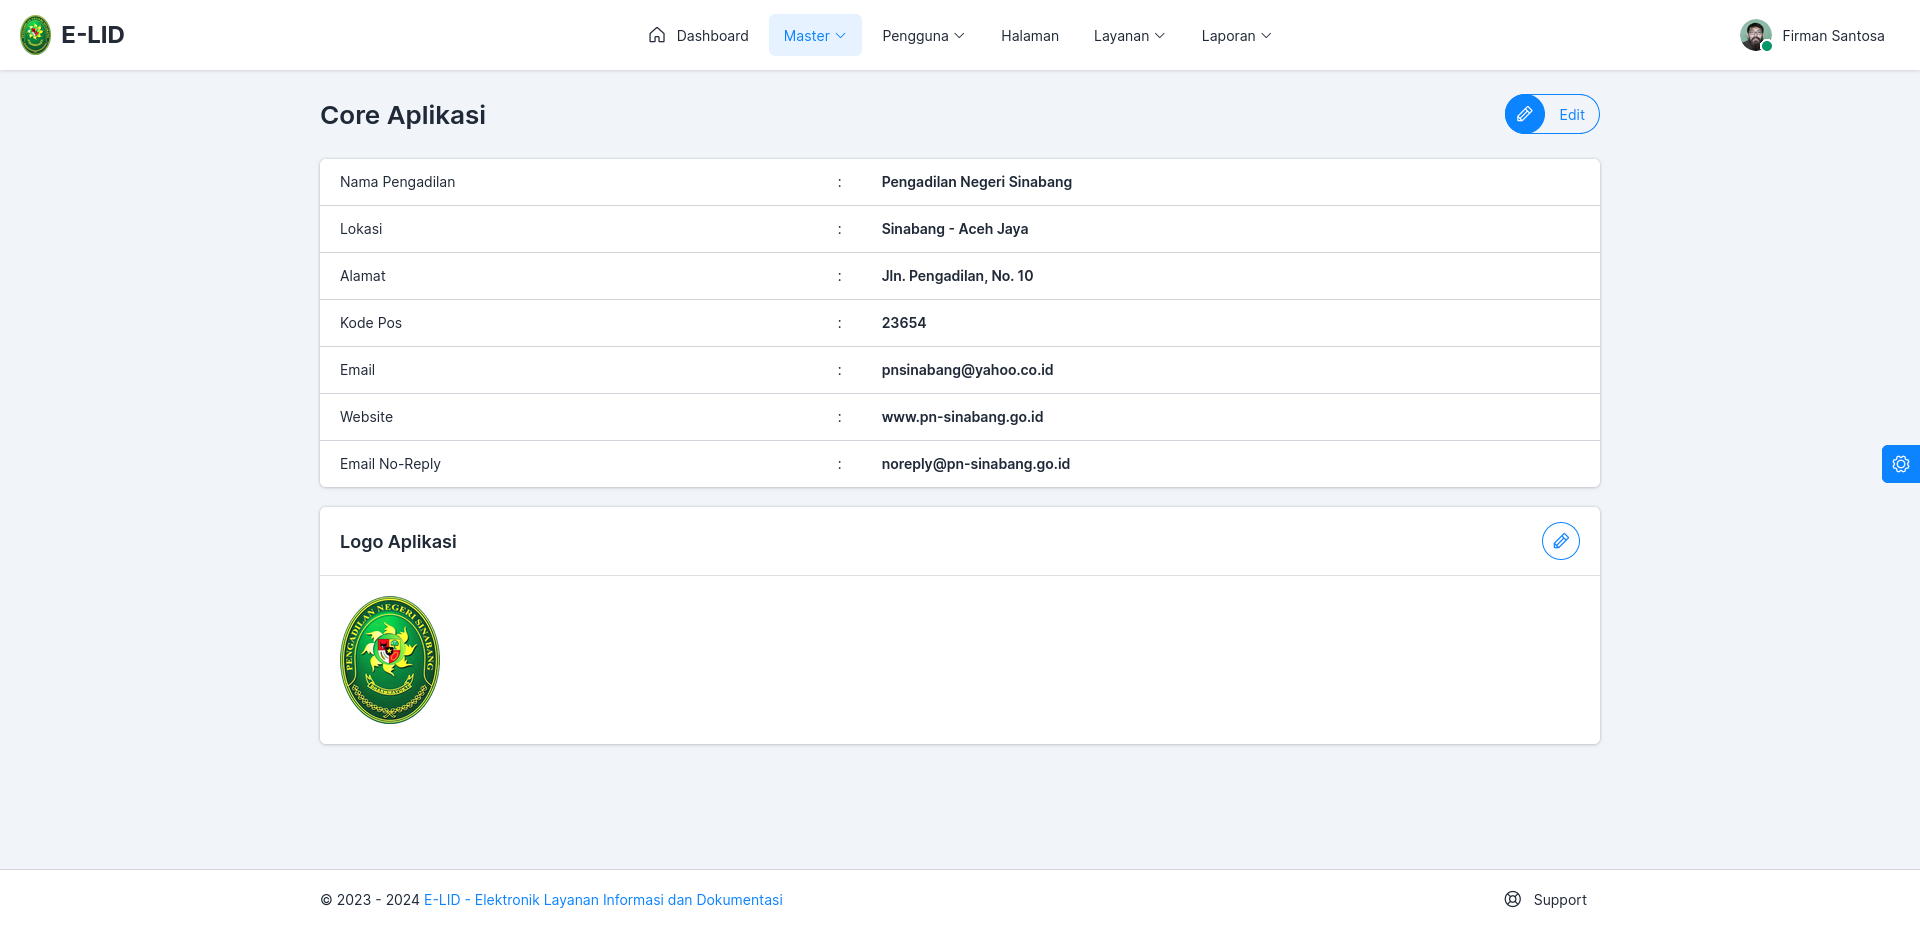Open the Dashboard menu item
Viewport: 1920px width, 928px height.
(x=698, y=35)
